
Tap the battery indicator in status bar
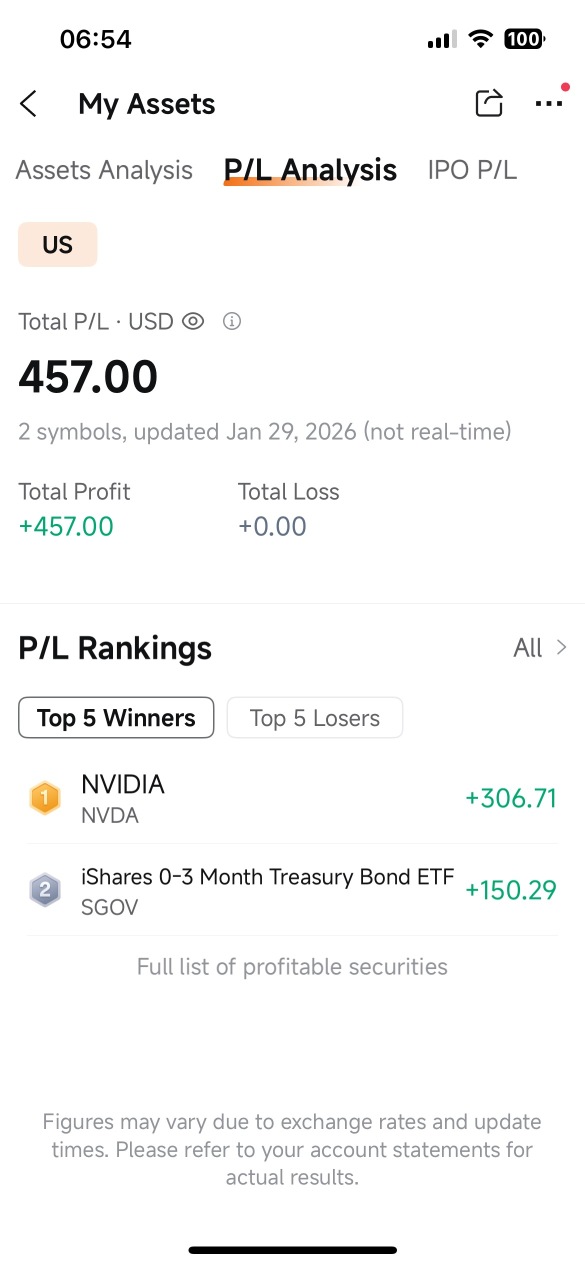coord(524,39)
